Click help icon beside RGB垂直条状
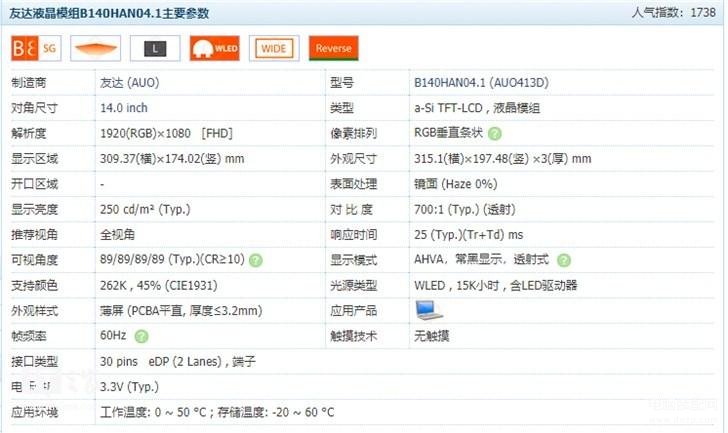This screenshot has width=728, height=433. tap(495, 134)
